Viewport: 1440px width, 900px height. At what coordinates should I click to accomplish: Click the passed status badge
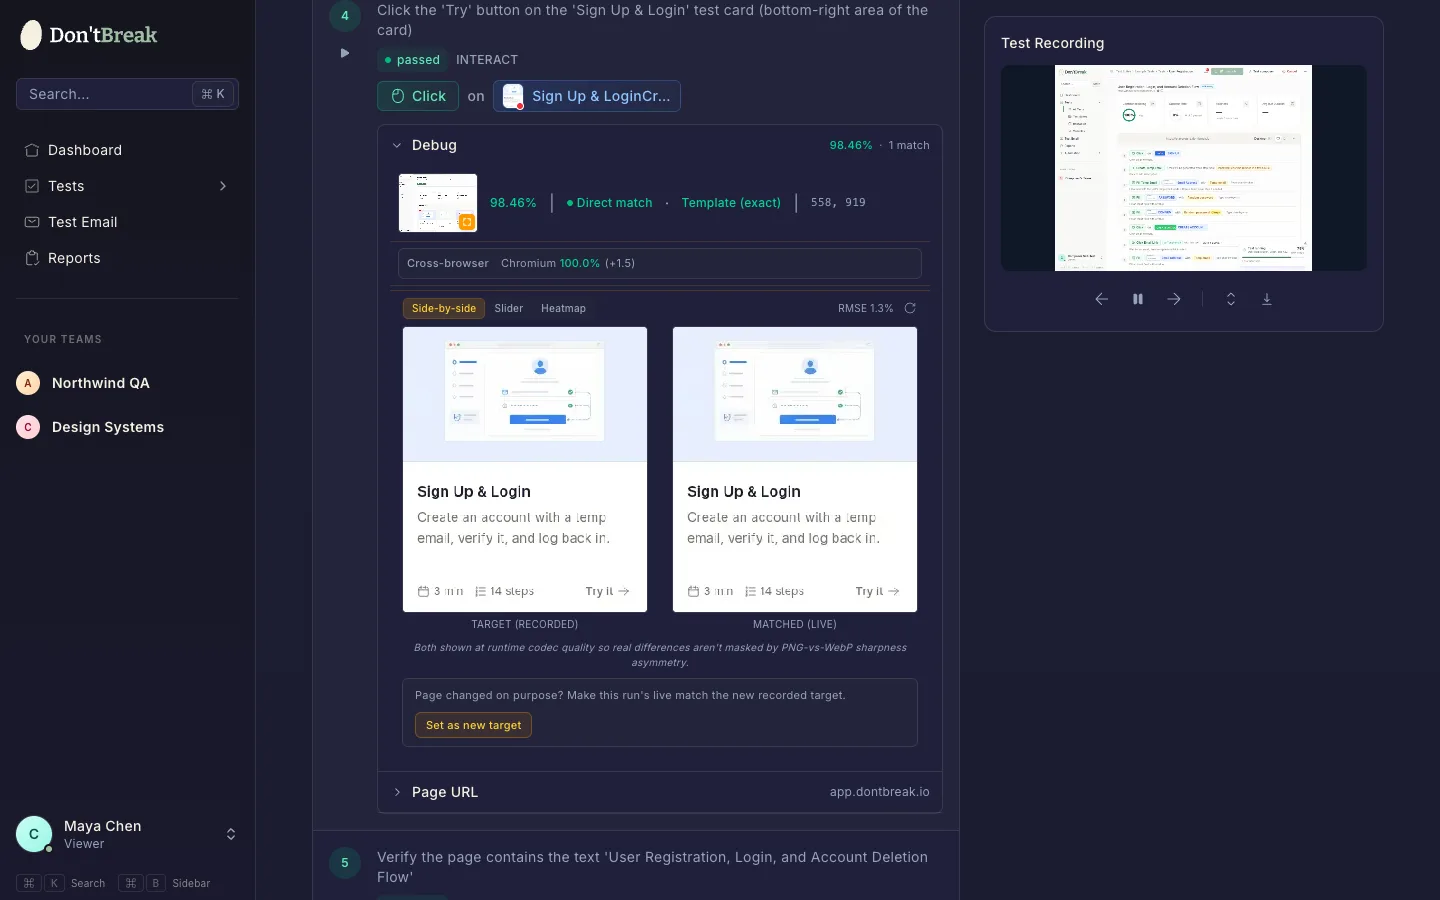[412, 60]
